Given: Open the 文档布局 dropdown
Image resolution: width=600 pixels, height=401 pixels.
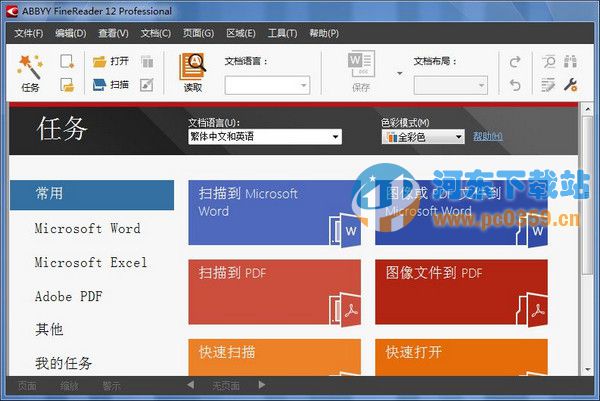Looking at the screenshot, I should (x=450, y=85).
